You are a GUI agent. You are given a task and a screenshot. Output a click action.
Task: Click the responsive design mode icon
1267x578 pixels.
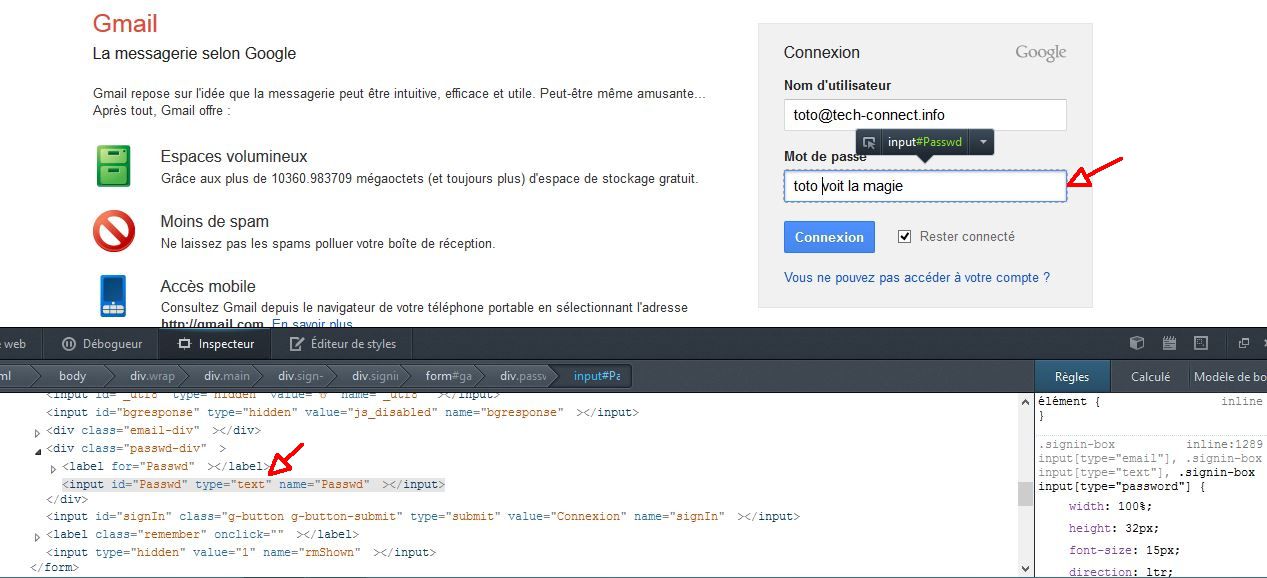pos(1201,343)
